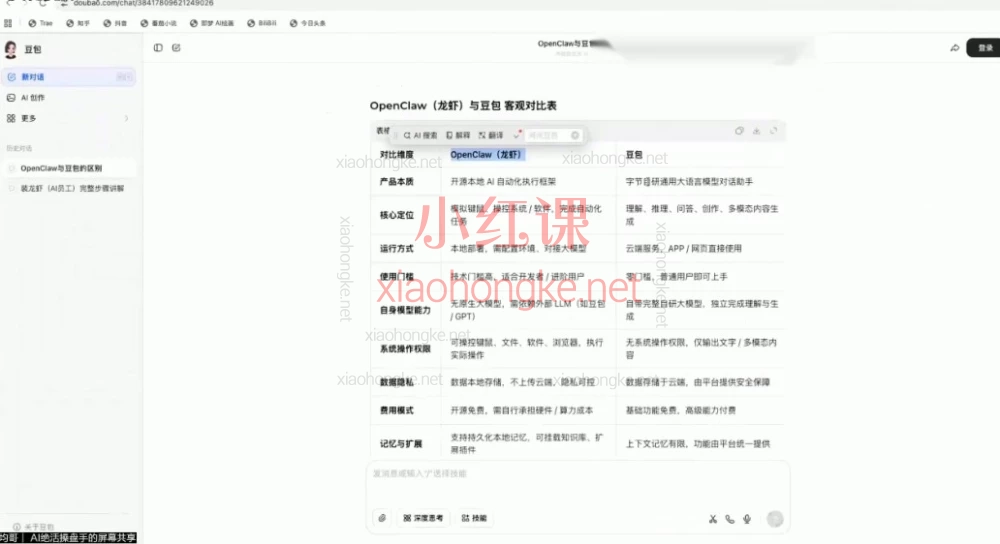1000x544 pixels.
Task: Click 解释 in the selection toolbar
Action: (458, 135)
